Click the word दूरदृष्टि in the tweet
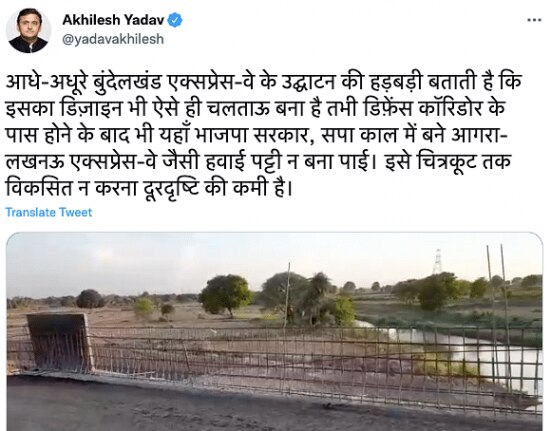This screenshot has width=551, height=431. [172, 188]
